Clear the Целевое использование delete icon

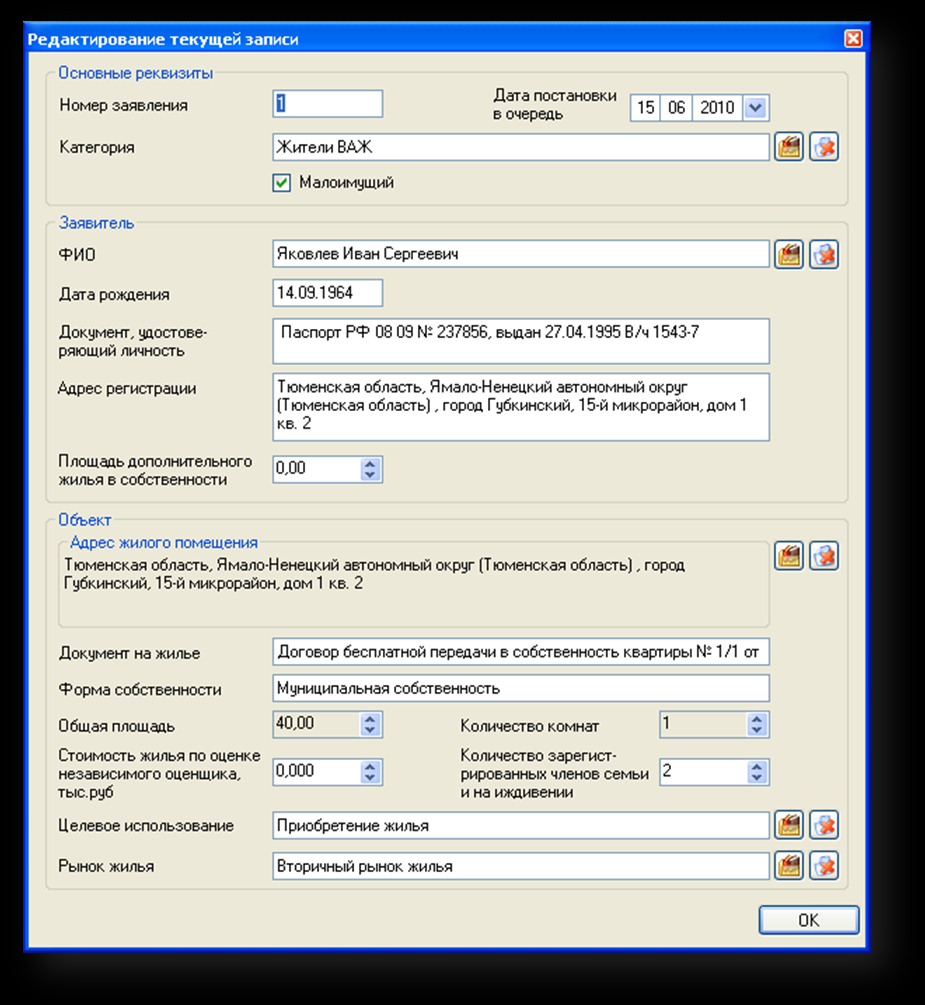pyautogui.click(x=824, y=825)
